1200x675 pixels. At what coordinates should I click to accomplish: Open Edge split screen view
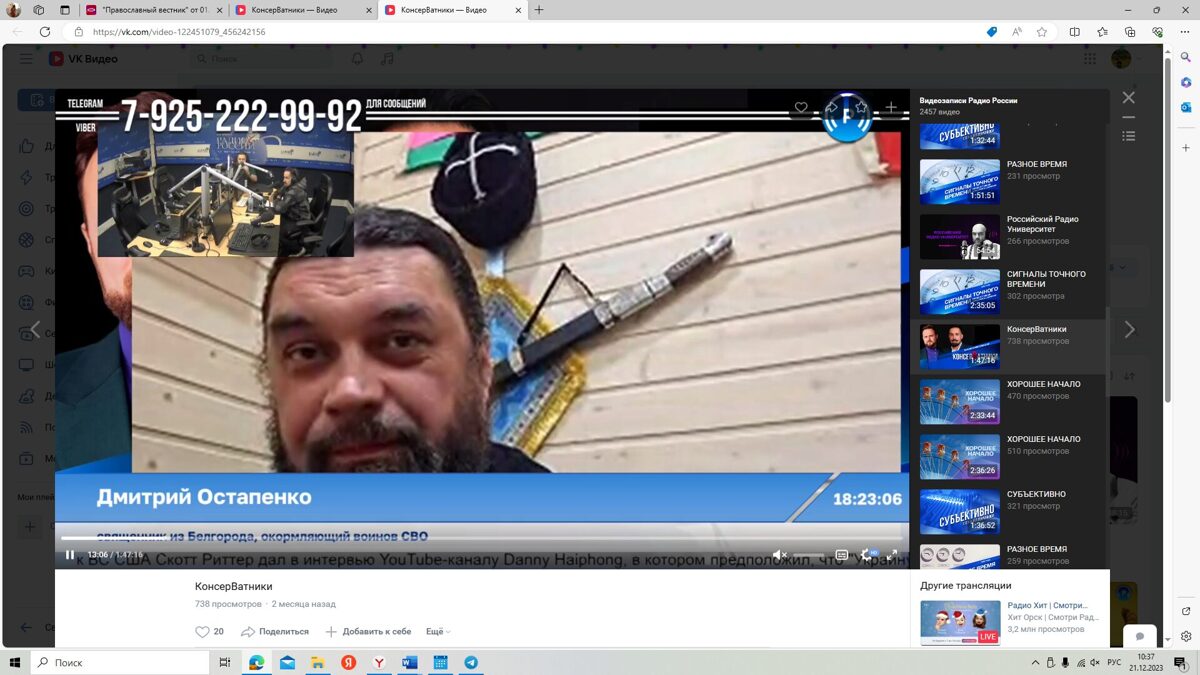pyautogui.click(x=1075, y=32)
